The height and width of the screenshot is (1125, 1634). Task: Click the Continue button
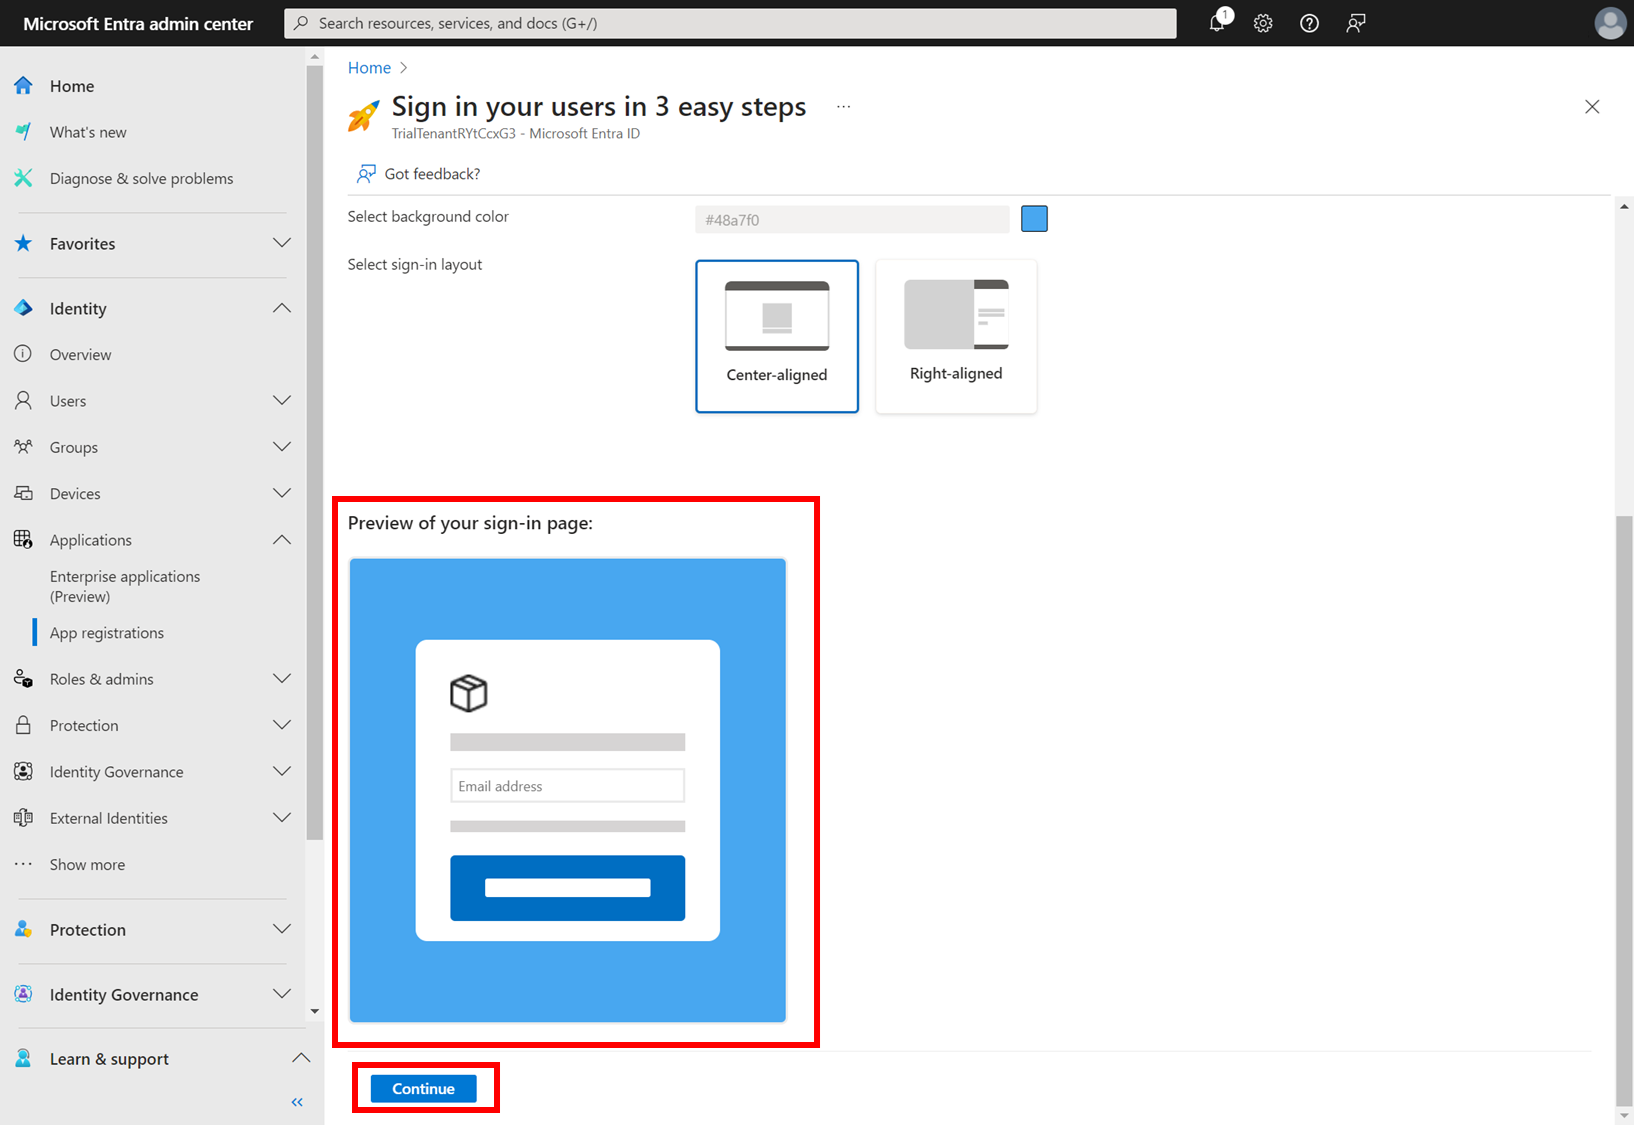(423, 1088)
